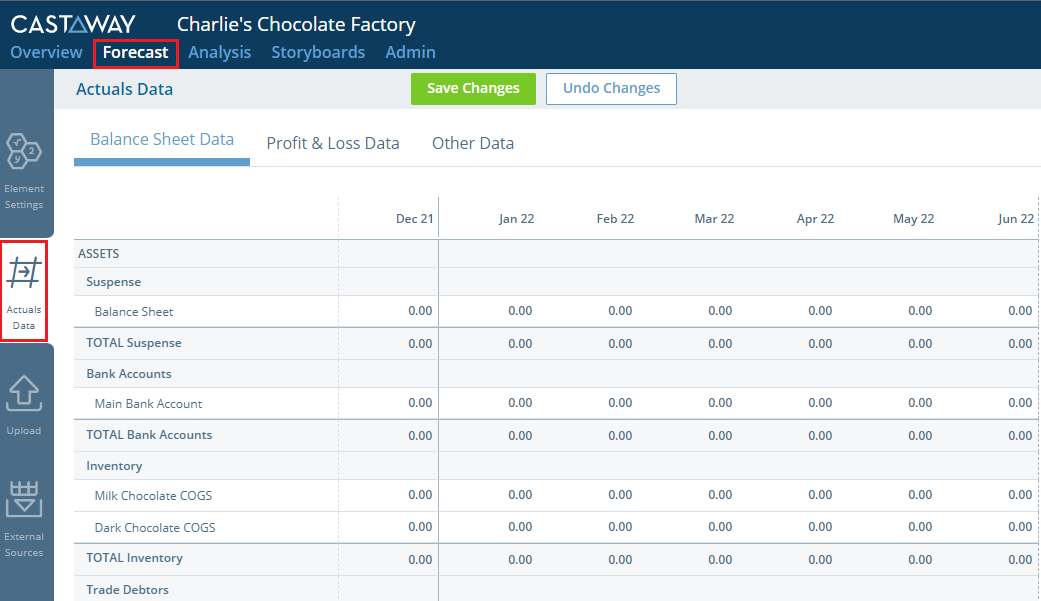Viewport: 1041px width, 601px height.
Task: Switch to Profit & Loss Data tab
Action: coord(333,143)
